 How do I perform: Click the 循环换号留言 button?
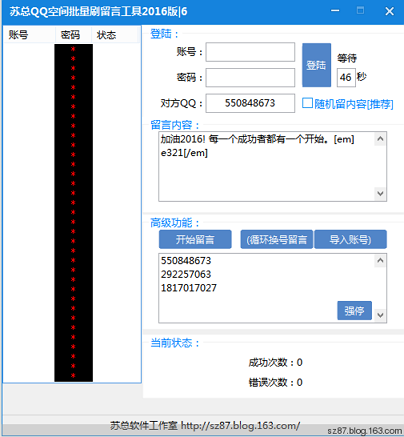pyautogui.click(x=277, y=239)
